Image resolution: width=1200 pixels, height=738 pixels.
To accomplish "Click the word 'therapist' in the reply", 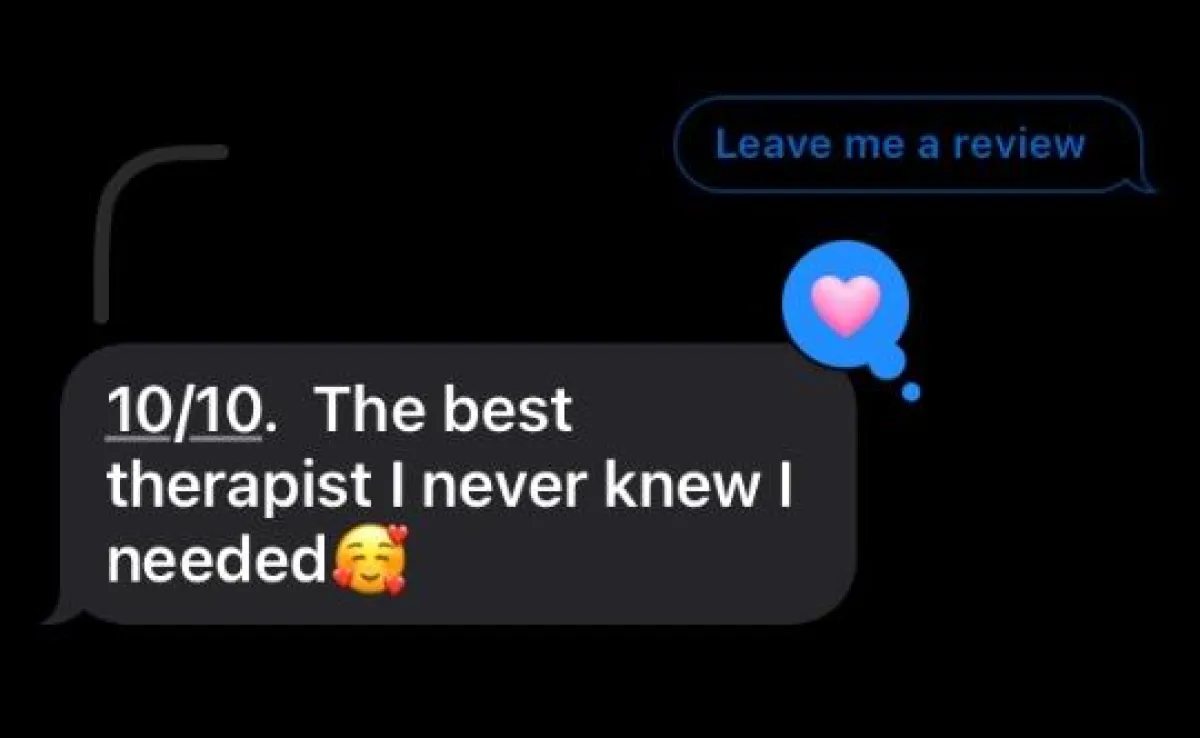I will (x=240, y=487).
